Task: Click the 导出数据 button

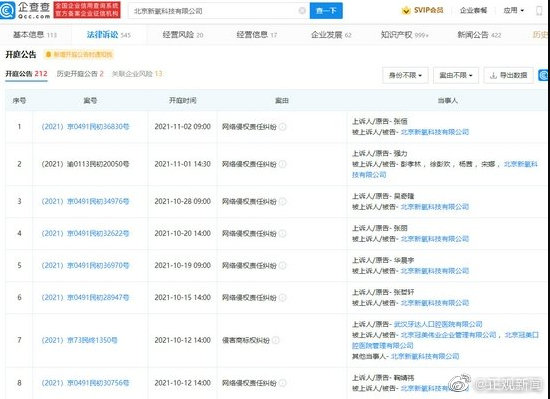Action: click(x=509, y=75)
